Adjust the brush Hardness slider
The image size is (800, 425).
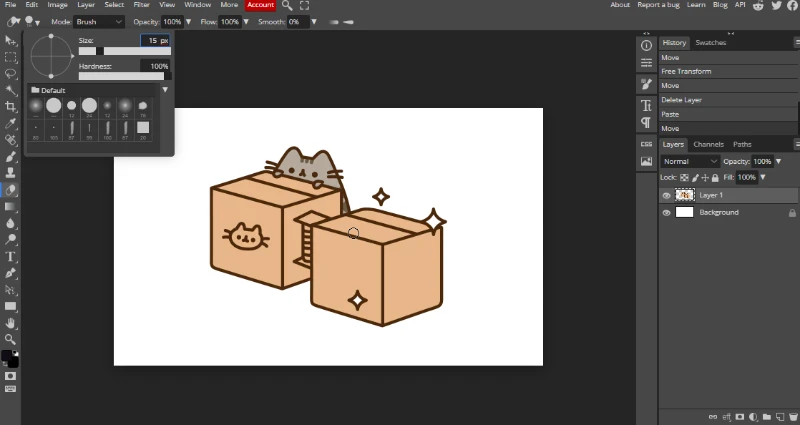click(x=124, y=76)
